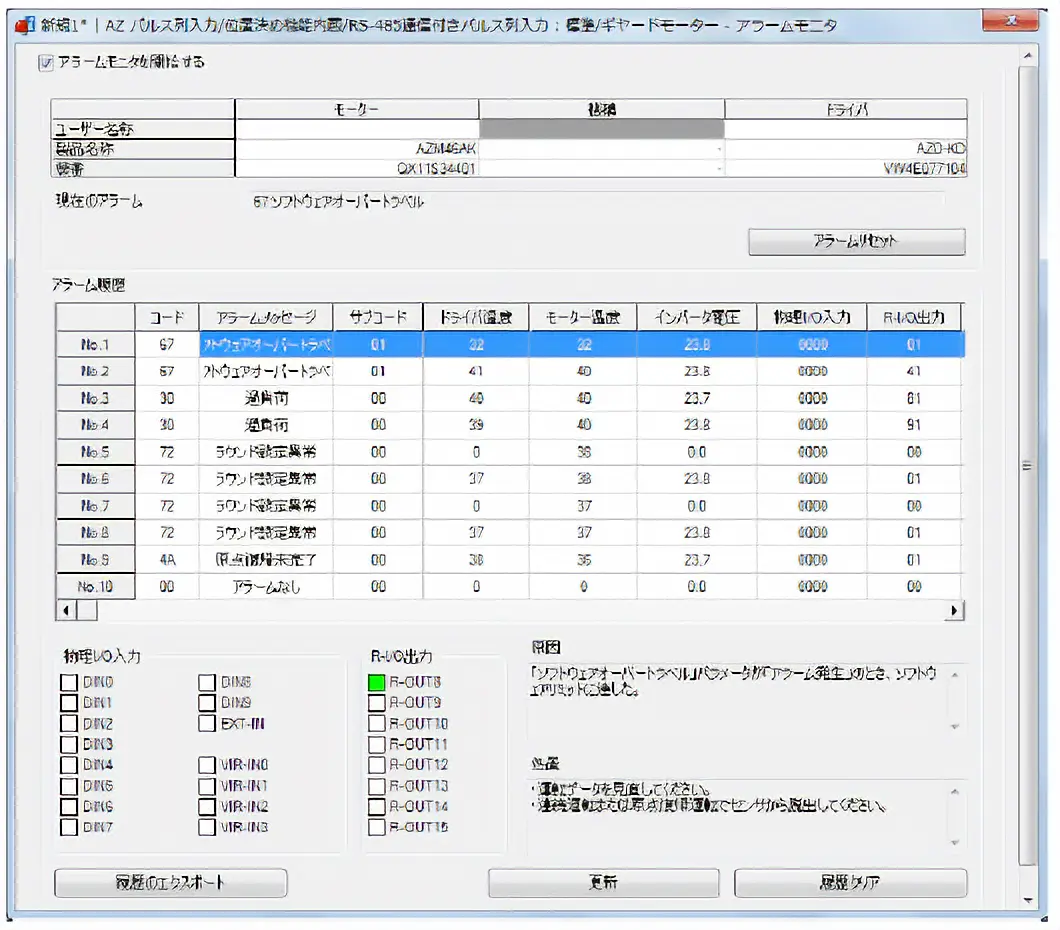Enable the VIR-IN0 virtual input
The width and height of the screenshot is (1060, 930).
coord(207,765)
